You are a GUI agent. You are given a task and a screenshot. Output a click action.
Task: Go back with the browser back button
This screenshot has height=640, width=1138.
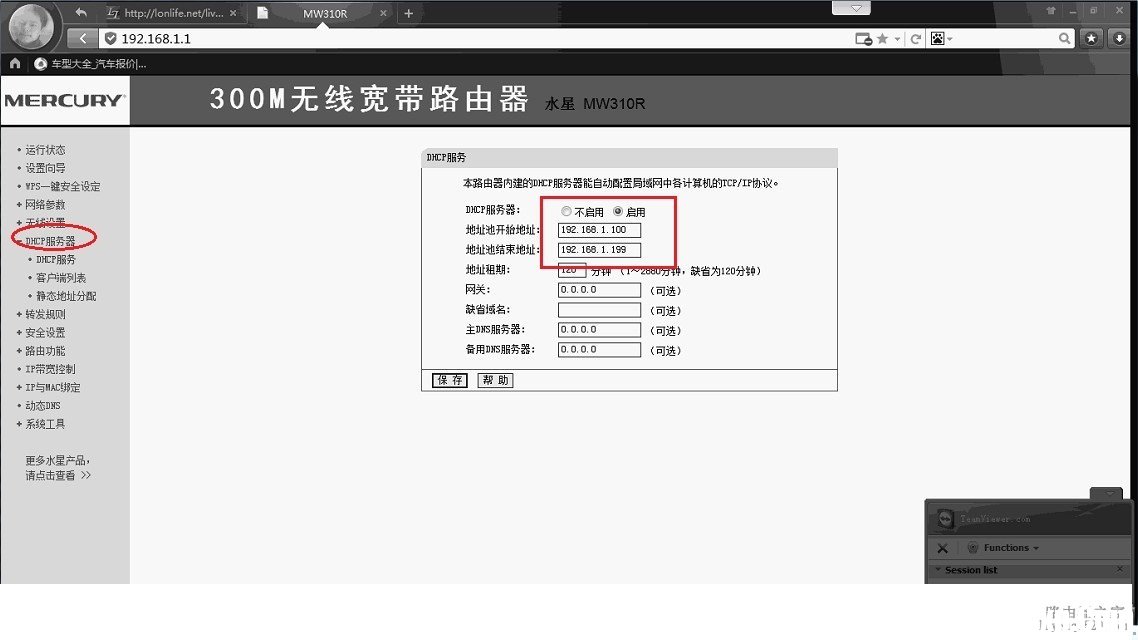click(x=83, y=38)
